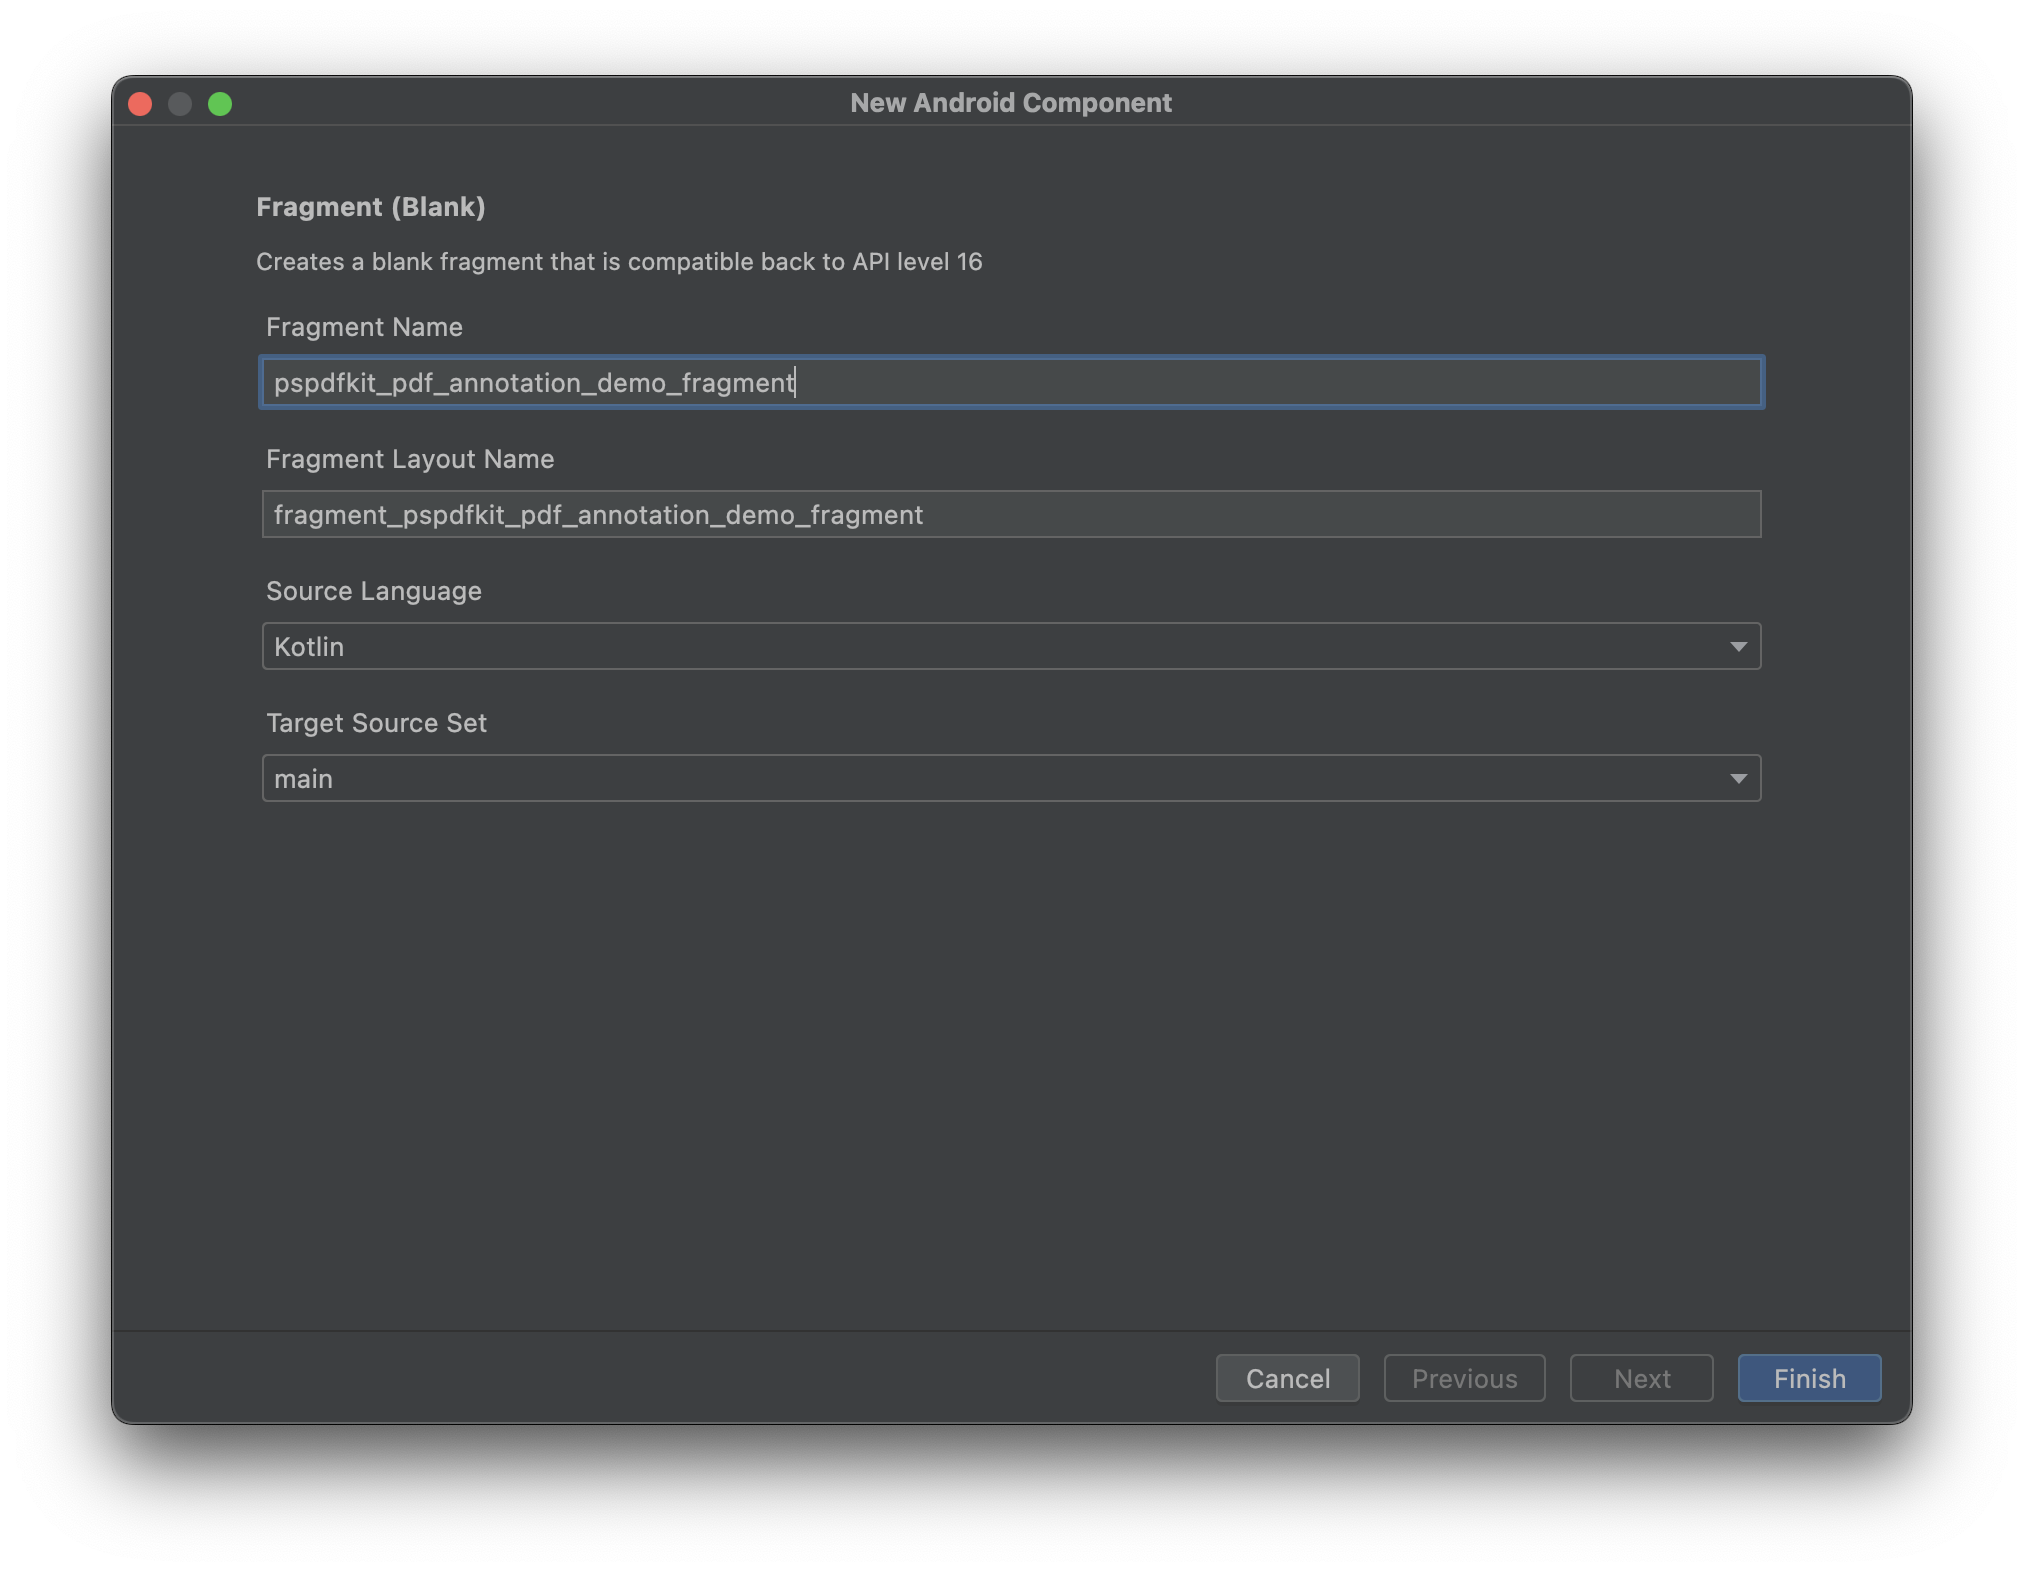This screenshot has height=1572, width=2024.
Task: Cancel the New Android Component dialog
Action: tap(1287, 1378)
